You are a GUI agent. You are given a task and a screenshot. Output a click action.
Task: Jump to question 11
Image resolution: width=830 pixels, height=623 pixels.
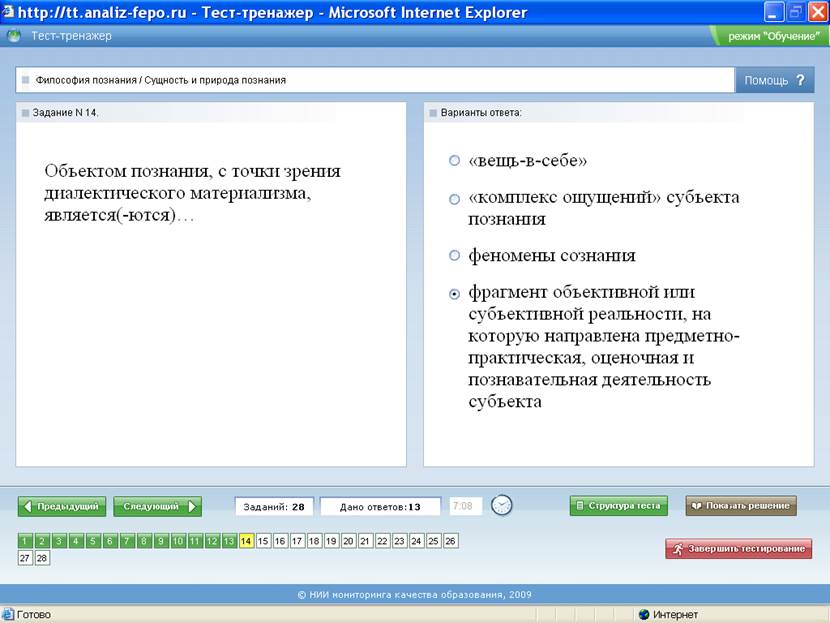point(195,541)
